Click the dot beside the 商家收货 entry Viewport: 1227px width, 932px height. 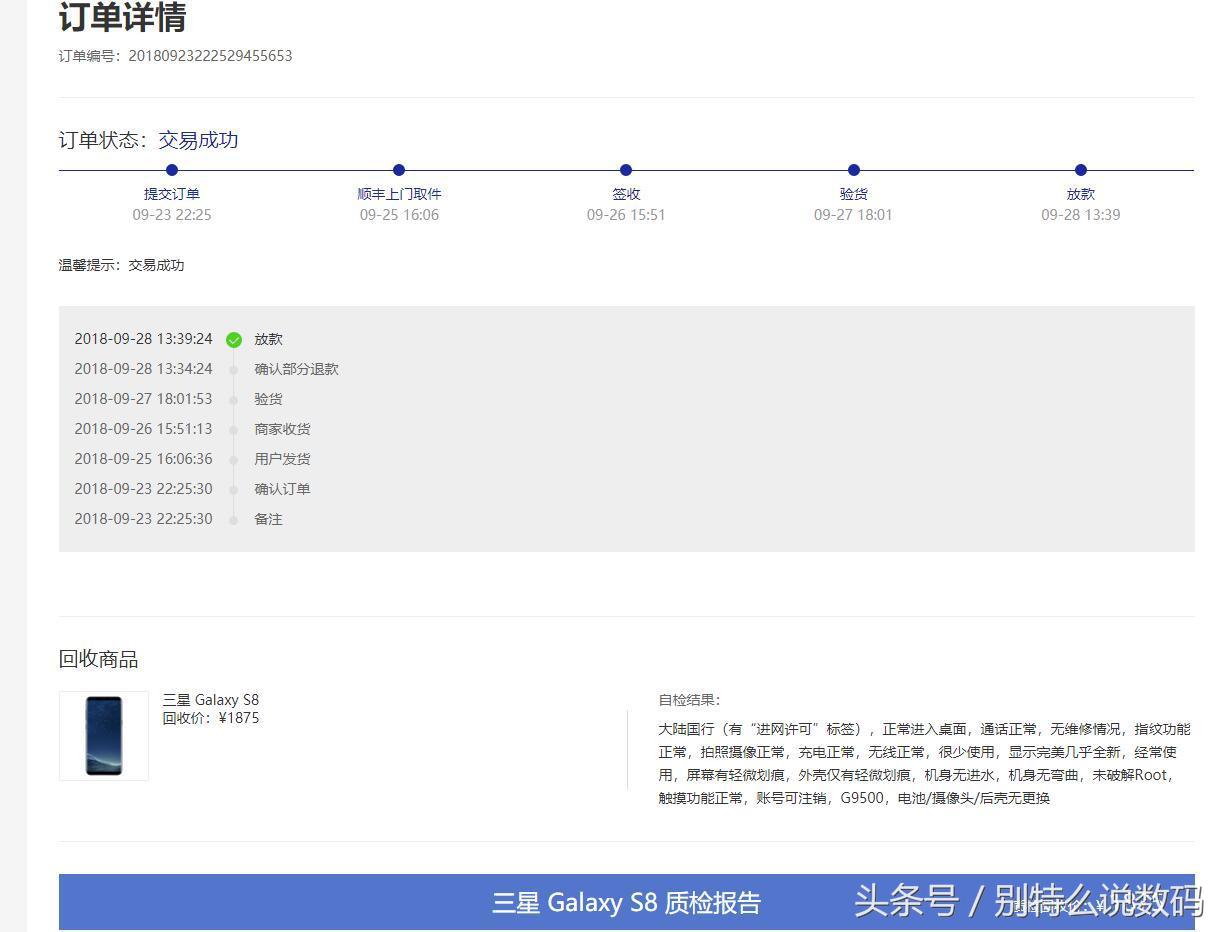[x=234, y=429]
